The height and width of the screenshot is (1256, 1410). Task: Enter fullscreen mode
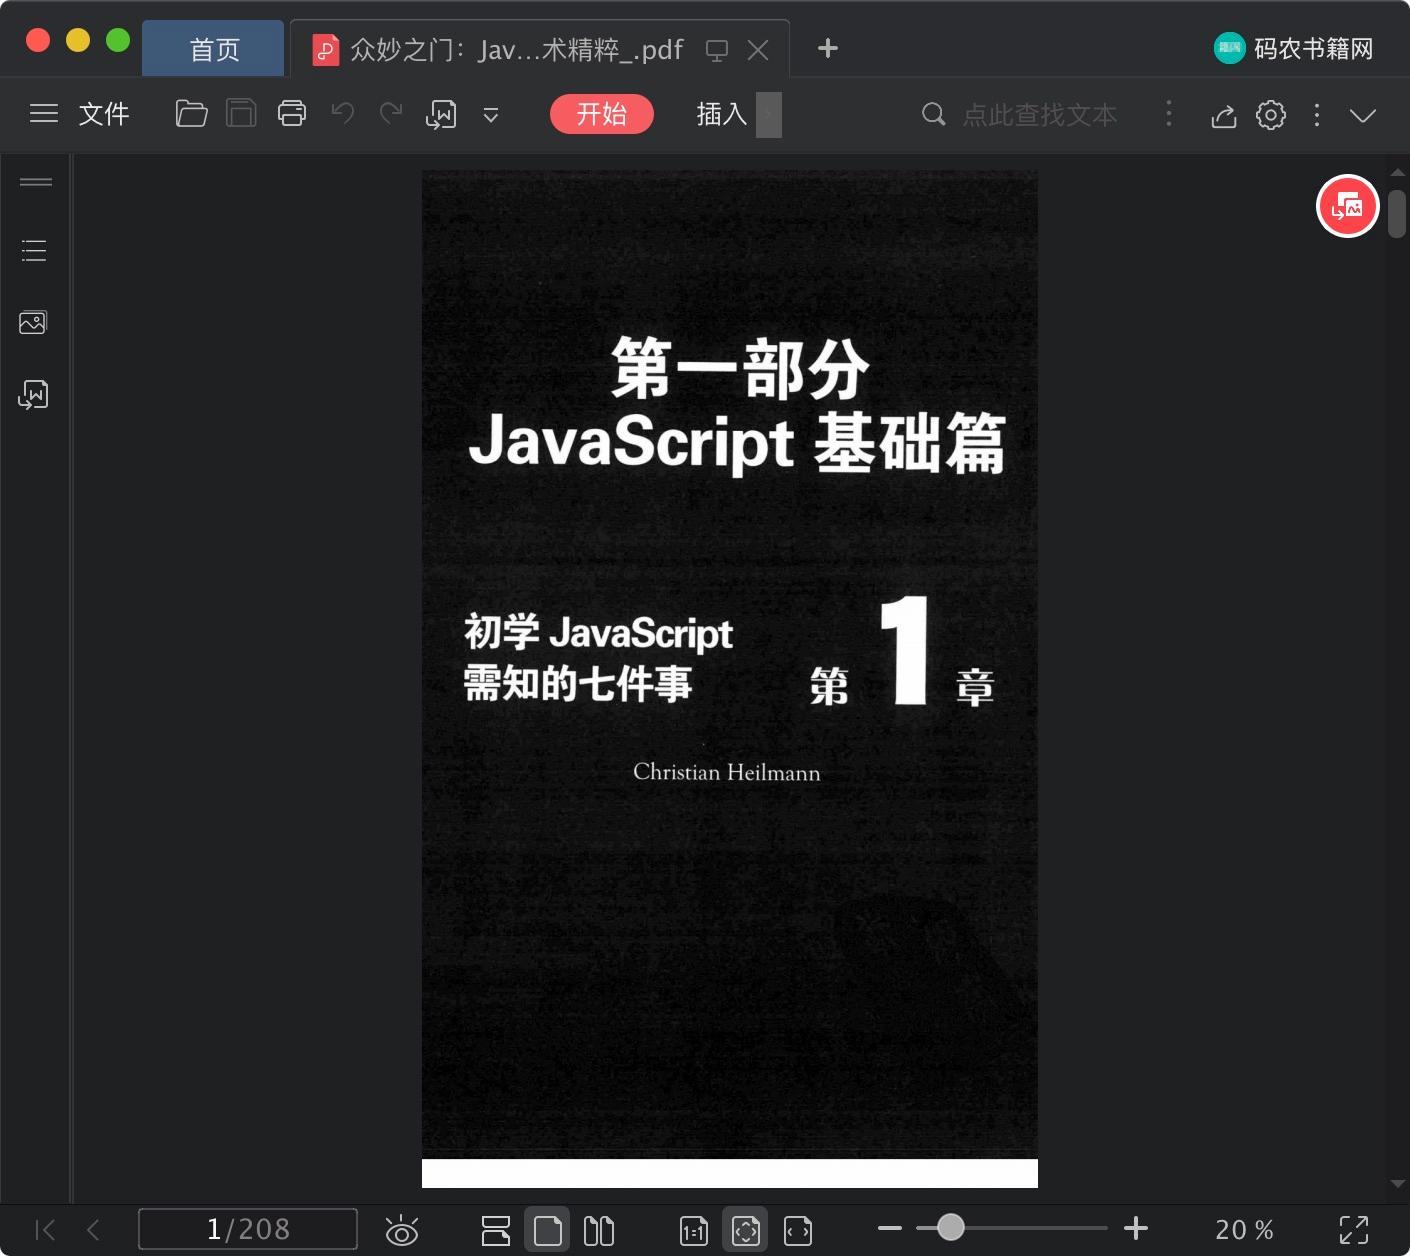(1354, 1230)
